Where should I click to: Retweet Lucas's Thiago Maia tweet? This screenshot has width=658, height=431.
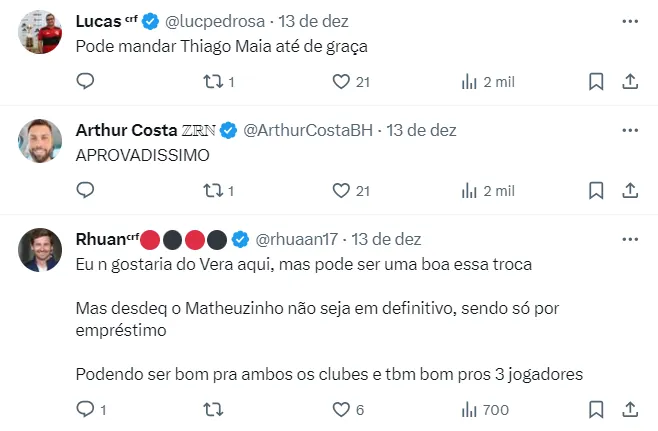tap(212, 81)
